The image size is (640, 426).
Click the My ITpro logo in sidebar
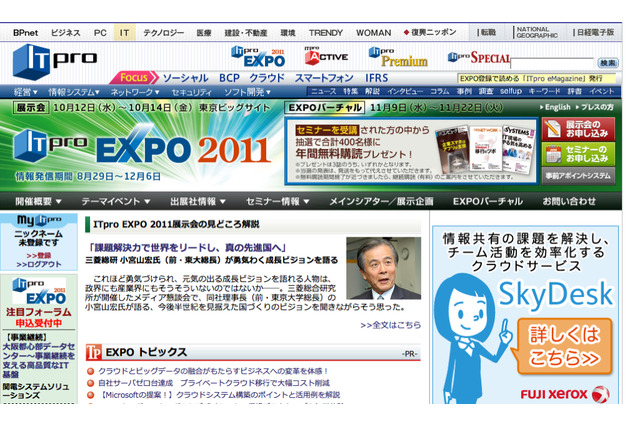point(39,220)
